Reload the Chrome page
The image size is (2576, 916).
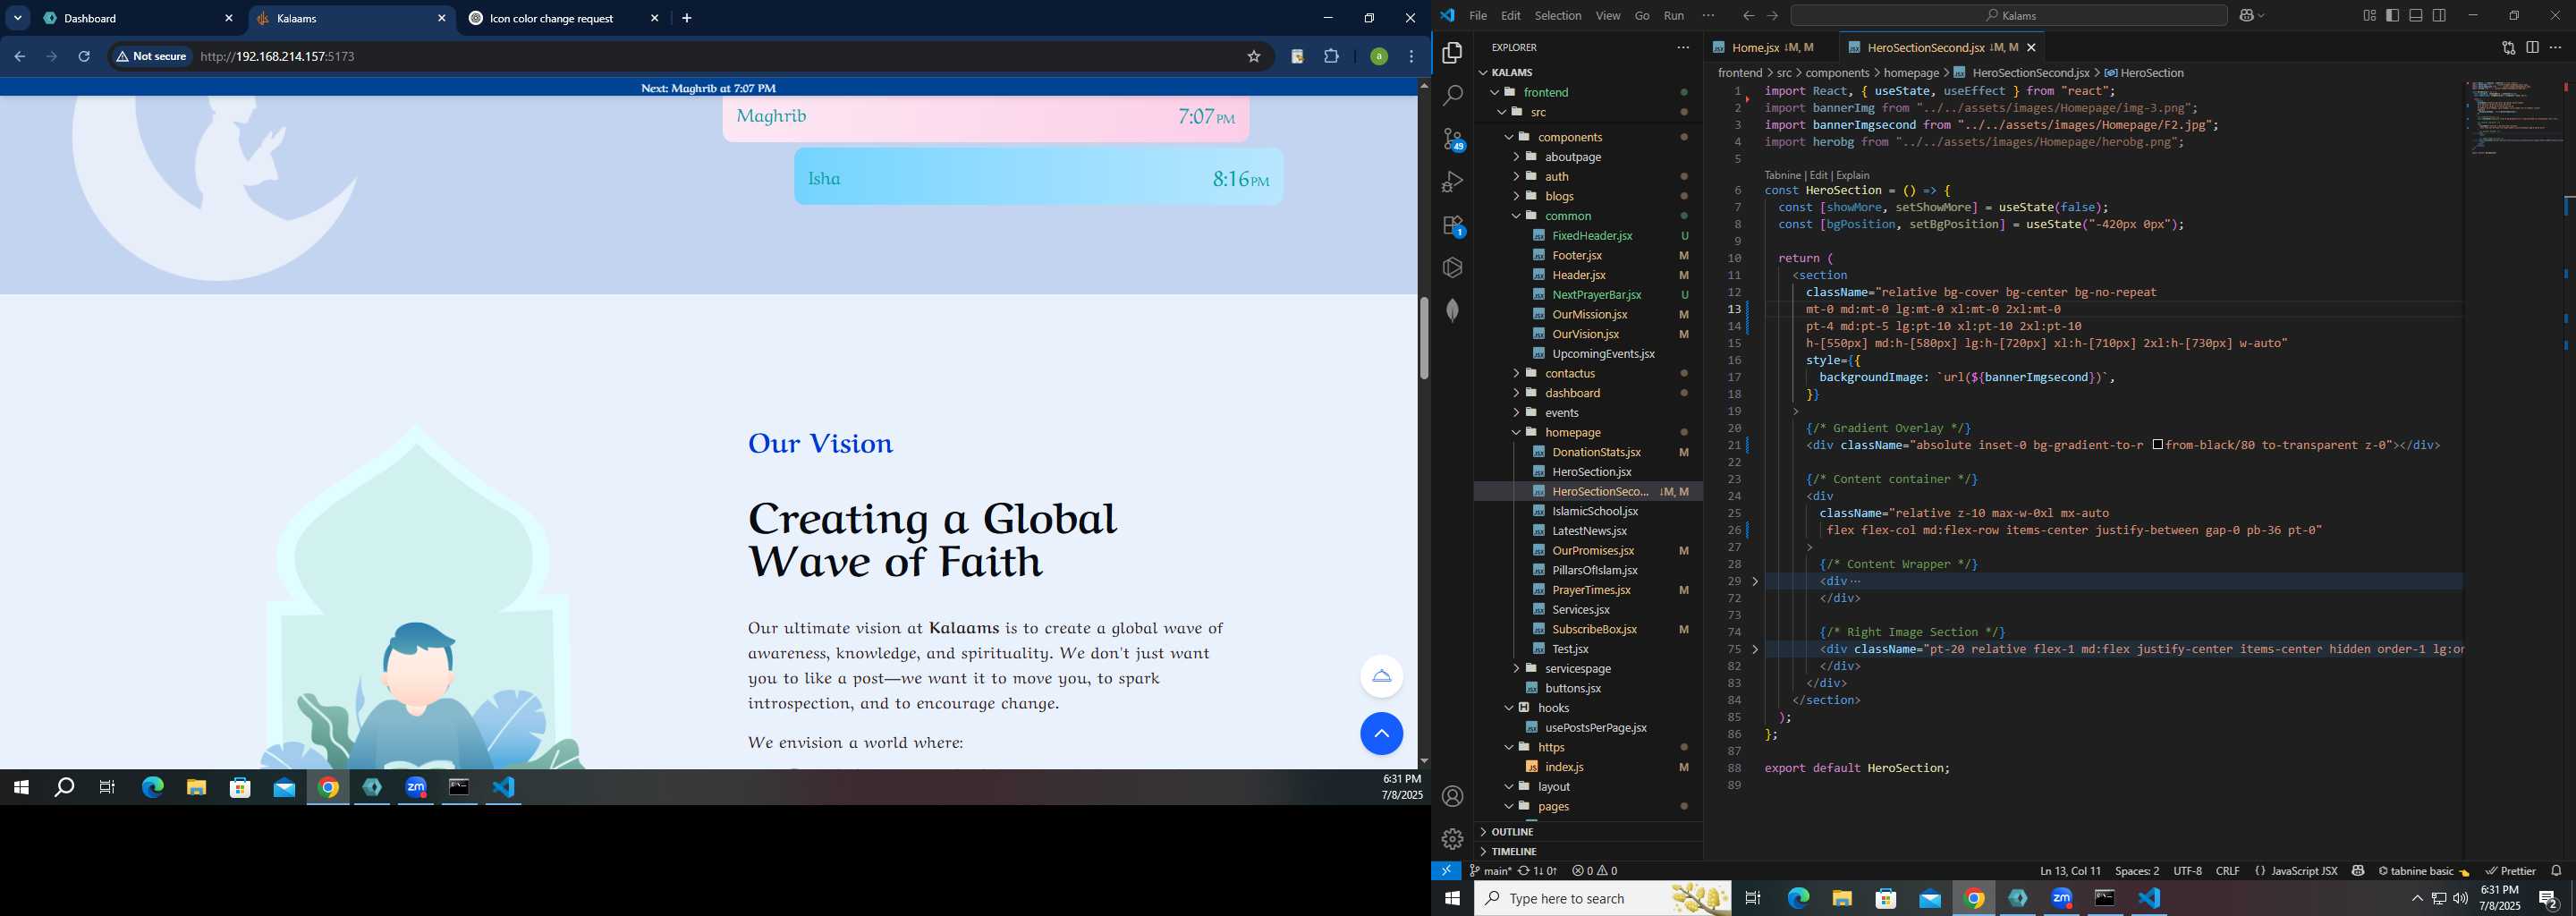[x=84, y=57]
